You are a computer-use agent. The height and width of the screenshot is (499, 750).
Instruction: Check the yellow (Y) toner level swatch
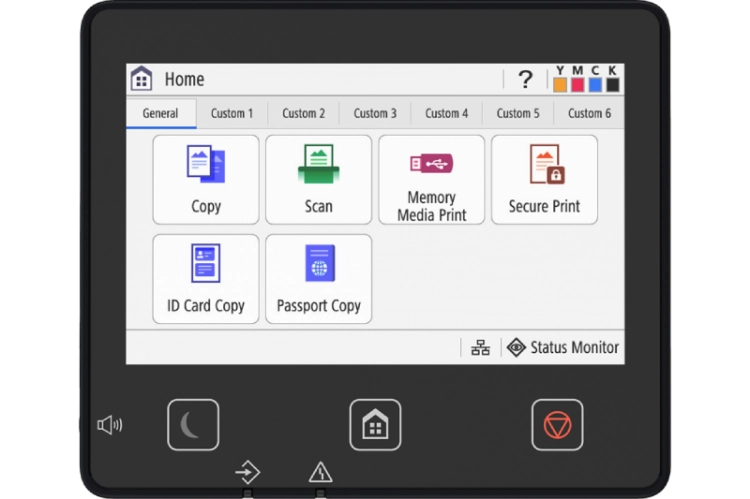(560, 85)
